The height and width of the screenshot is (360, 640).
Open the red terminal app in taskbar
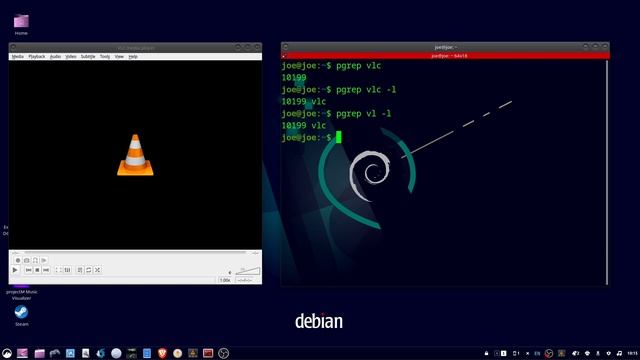208,353
